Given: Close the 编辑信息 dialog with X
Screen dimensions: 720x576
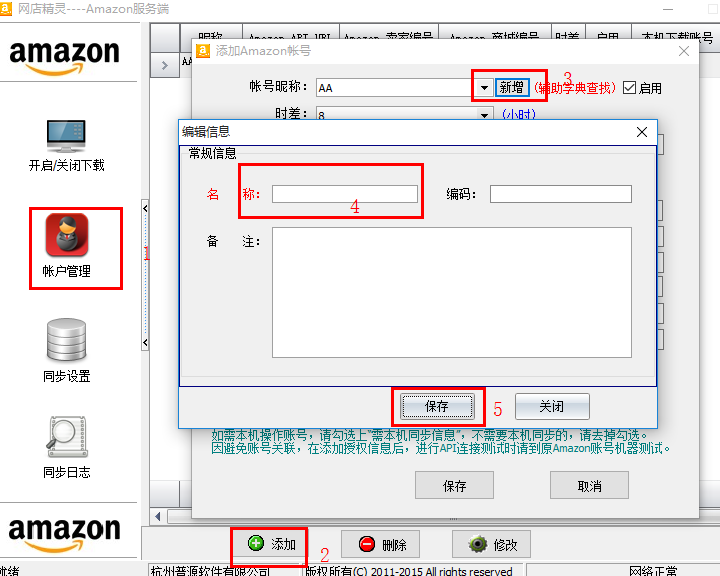Looking at the screenshot, I should click(642, 132).
